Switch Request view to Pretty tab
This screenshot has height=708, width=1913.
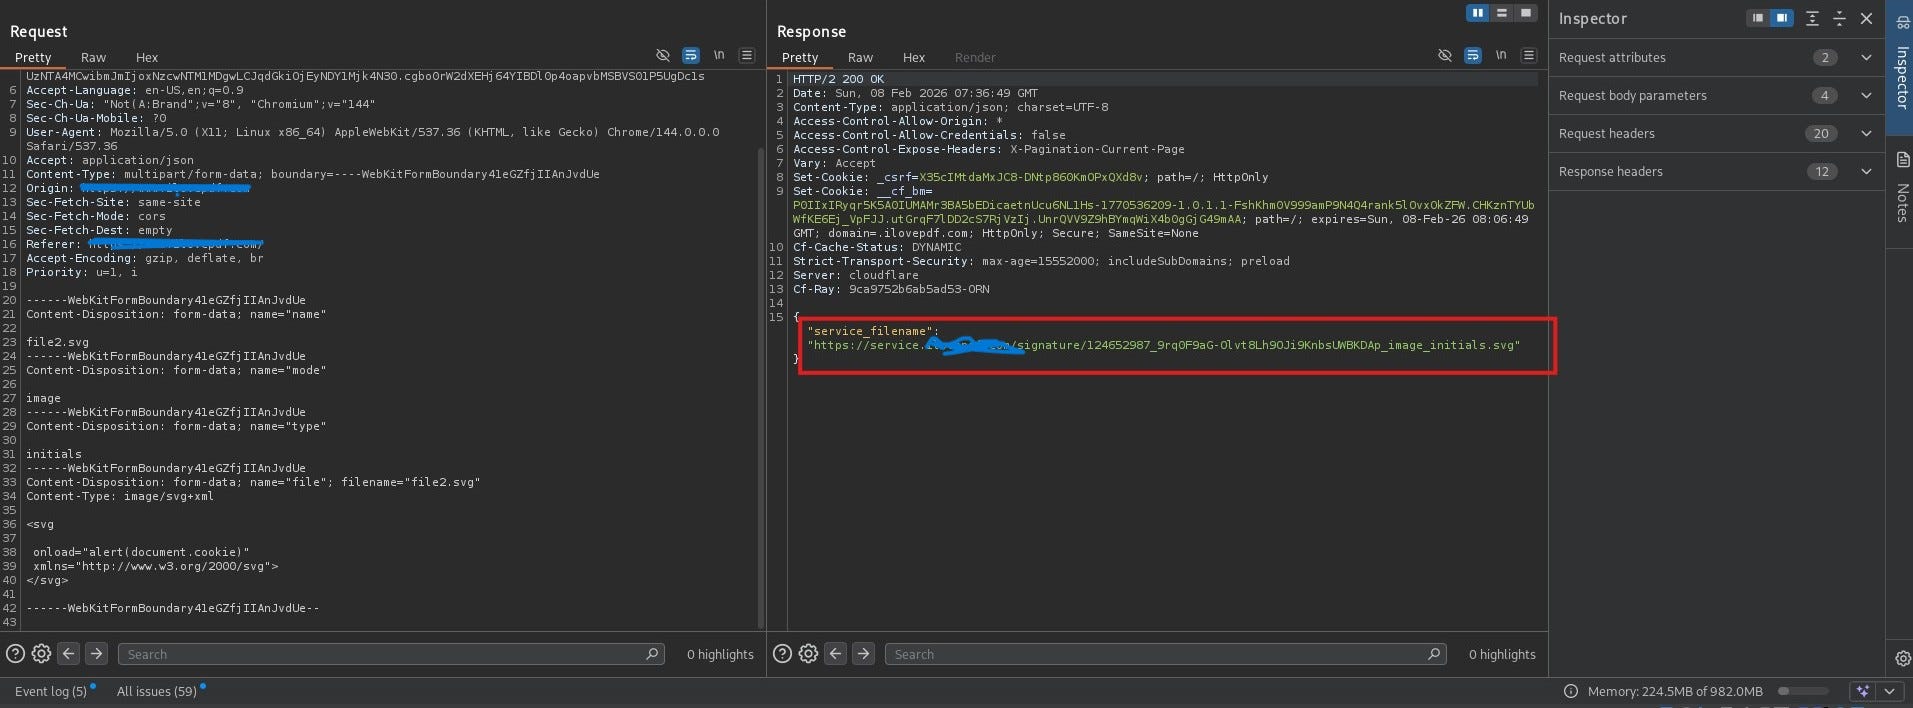tap(33, 57)
